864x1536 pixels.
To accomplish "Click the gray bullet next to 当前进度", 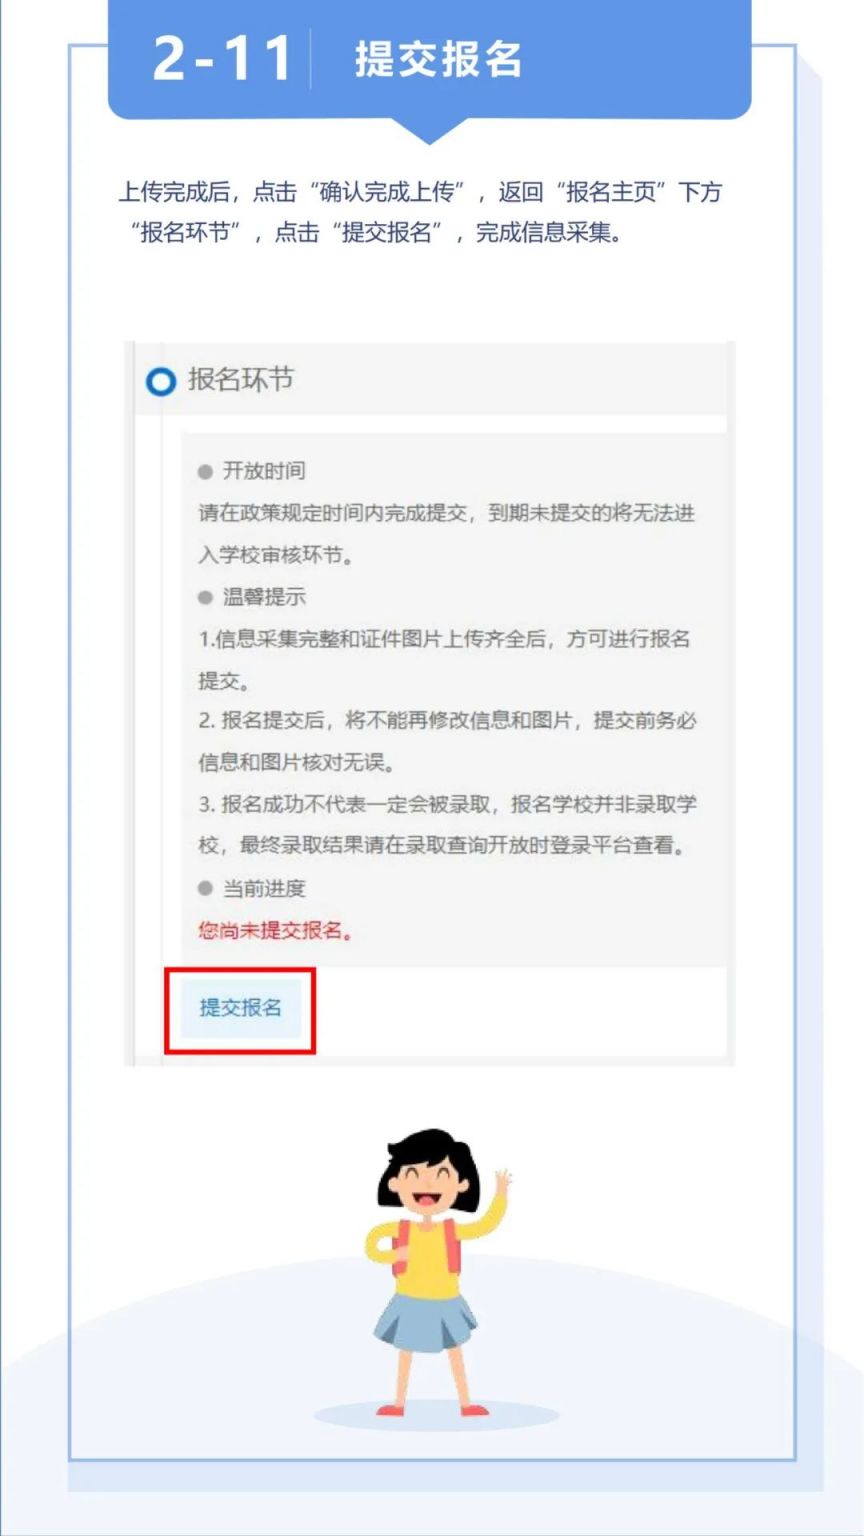I will click(205, 888).
